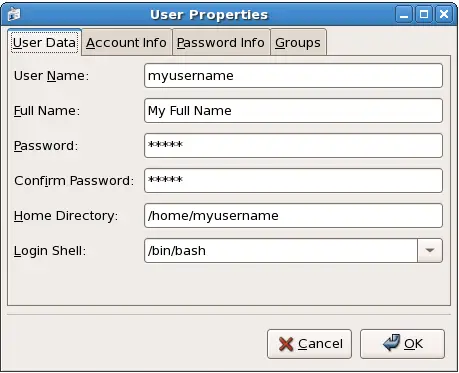Open the Account Info tab
This screenshot has width=459, height=373.
point(126,42)
